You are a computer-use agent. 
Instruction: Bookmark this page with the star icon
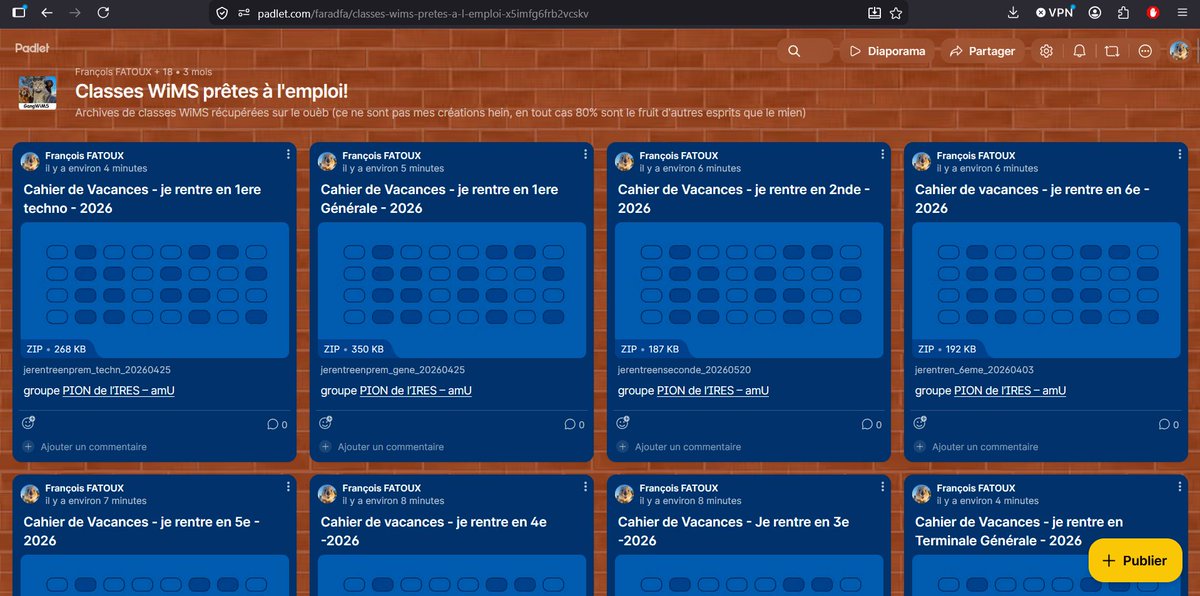(896, 13)
